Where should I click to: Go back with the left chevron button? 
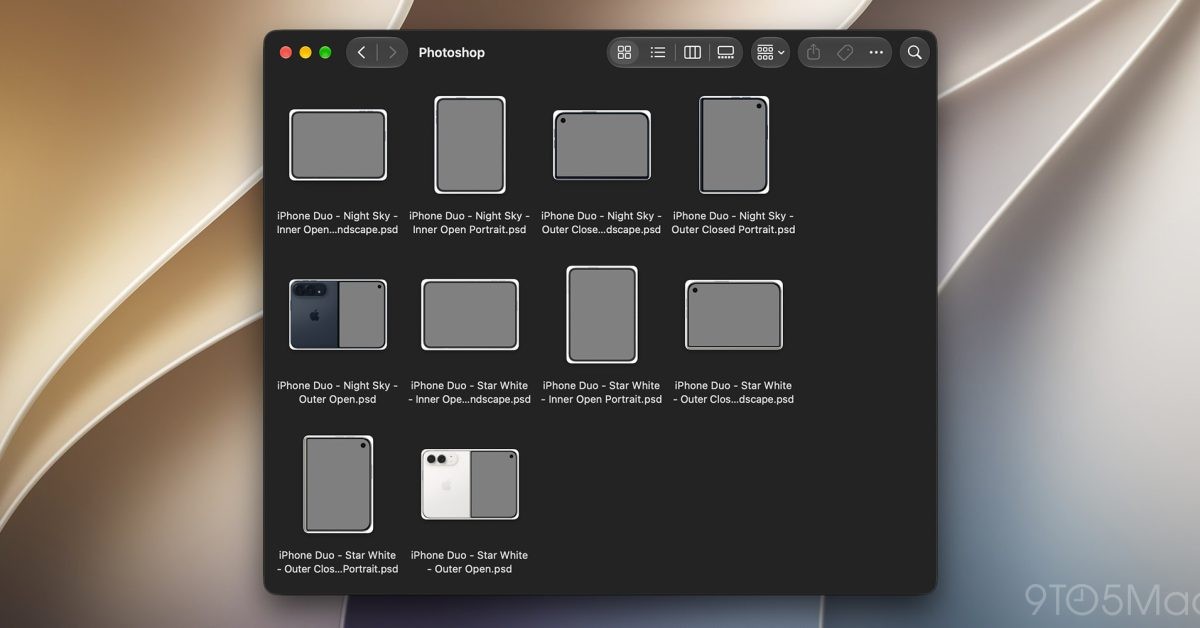(x=362, y=52)
